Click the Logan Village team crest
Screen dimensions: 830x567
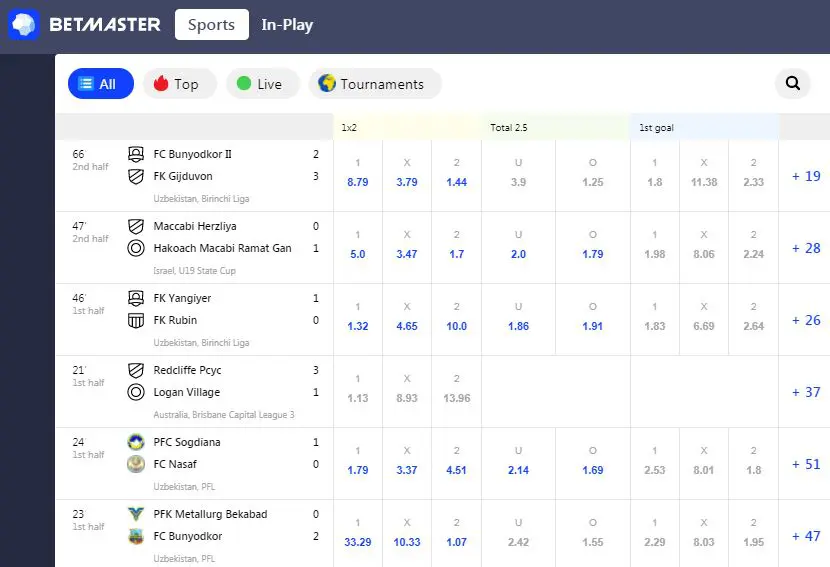[x=136, y=392]
